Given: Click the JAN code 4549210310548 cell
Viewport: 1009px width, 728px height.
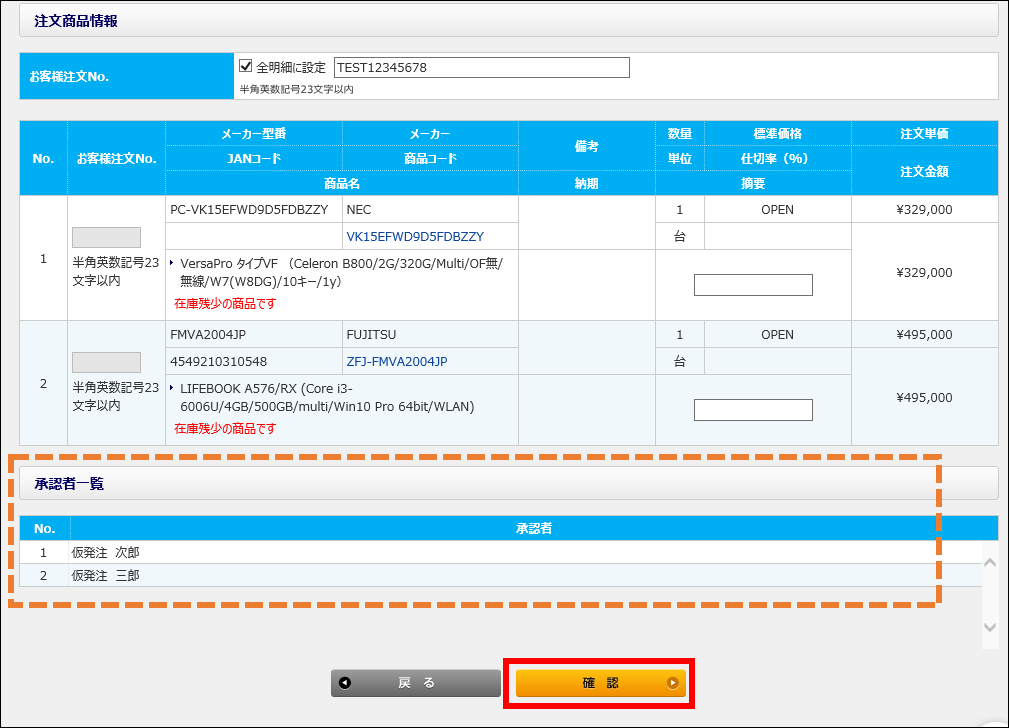Looking at the screenshot, I should [219, 361].
